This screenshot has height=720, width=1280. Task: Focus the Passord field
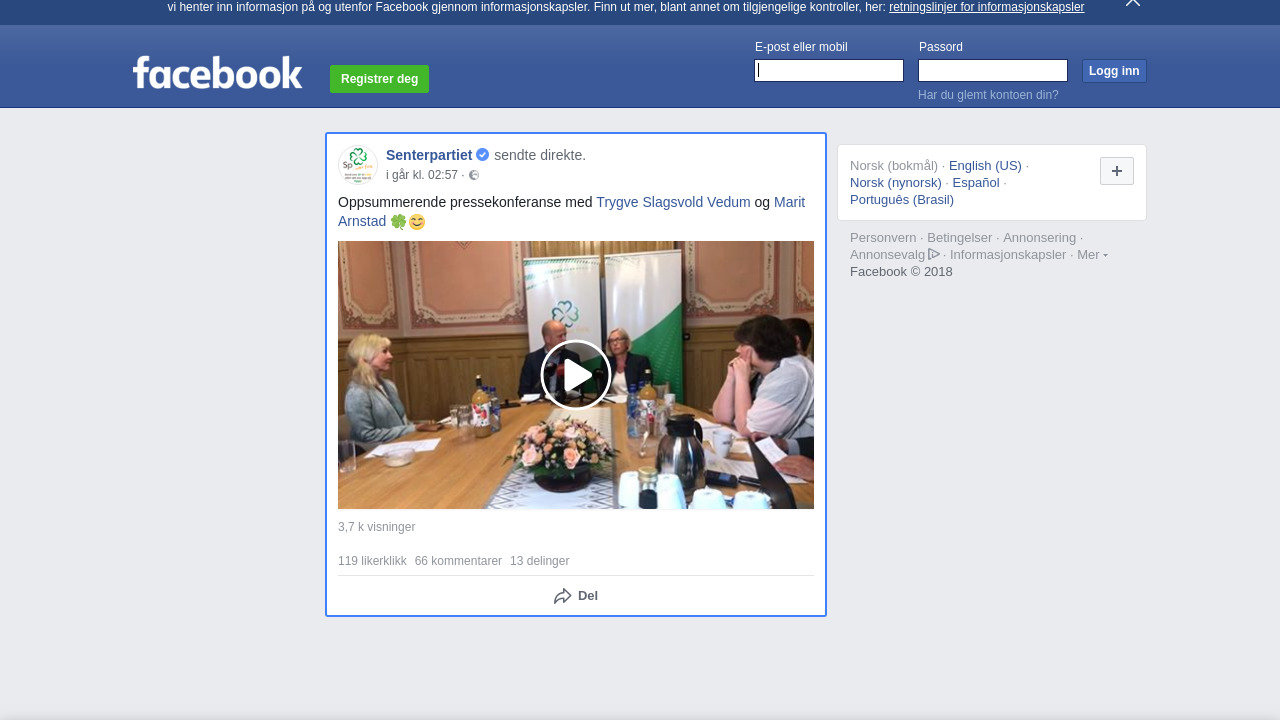(993, 70)
